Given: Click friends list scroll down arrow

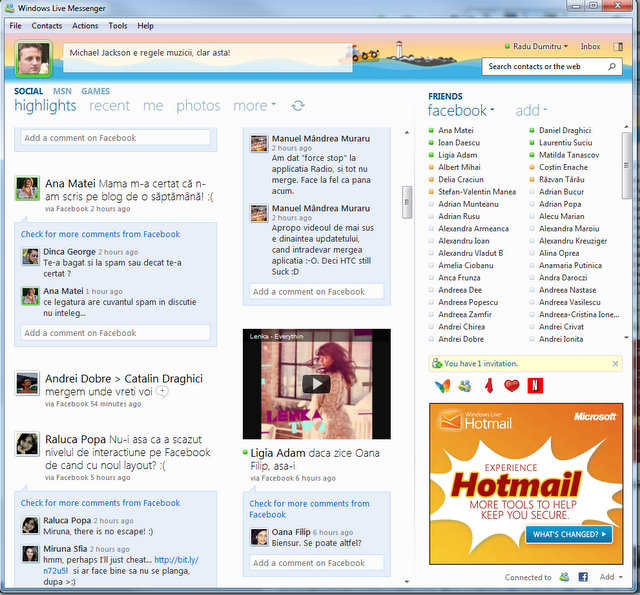Looking at the screenshot, I should (x=626, y=337).
